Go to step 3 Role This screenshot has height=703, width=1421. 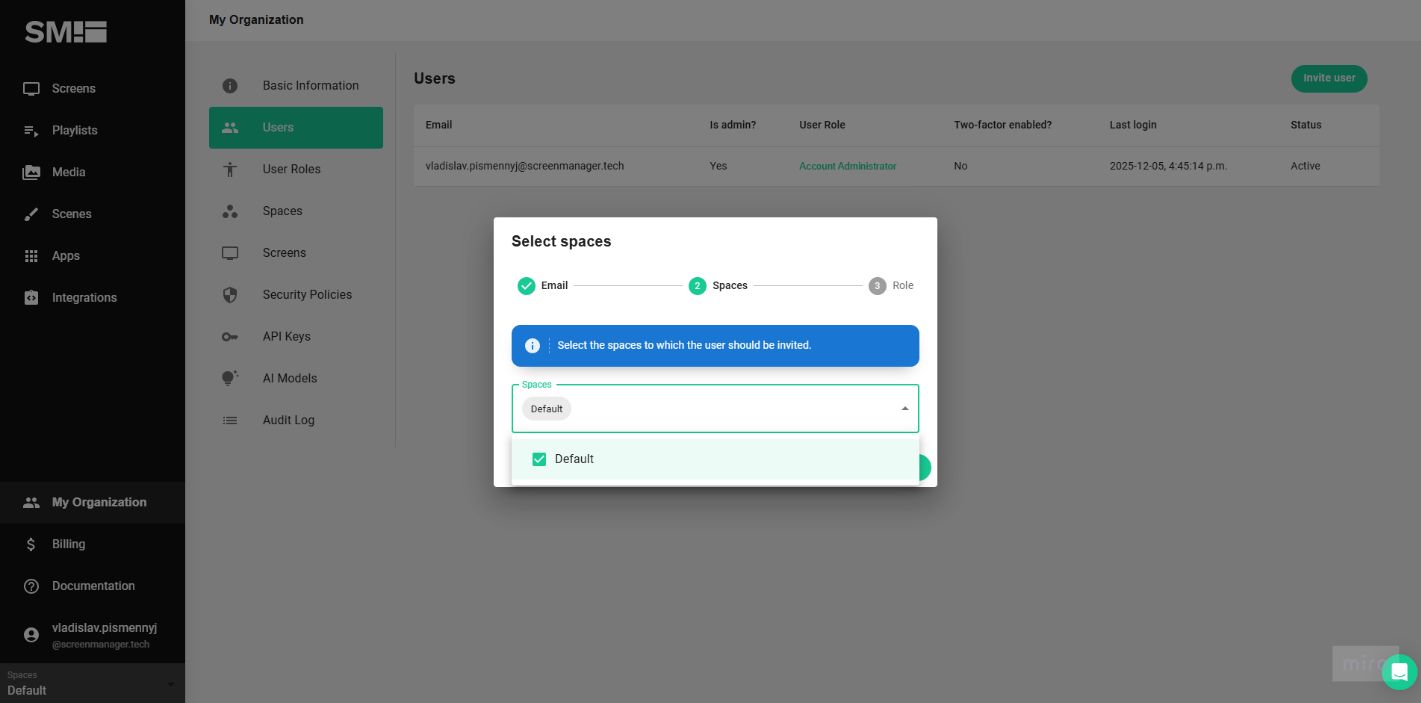coord(891,286)
